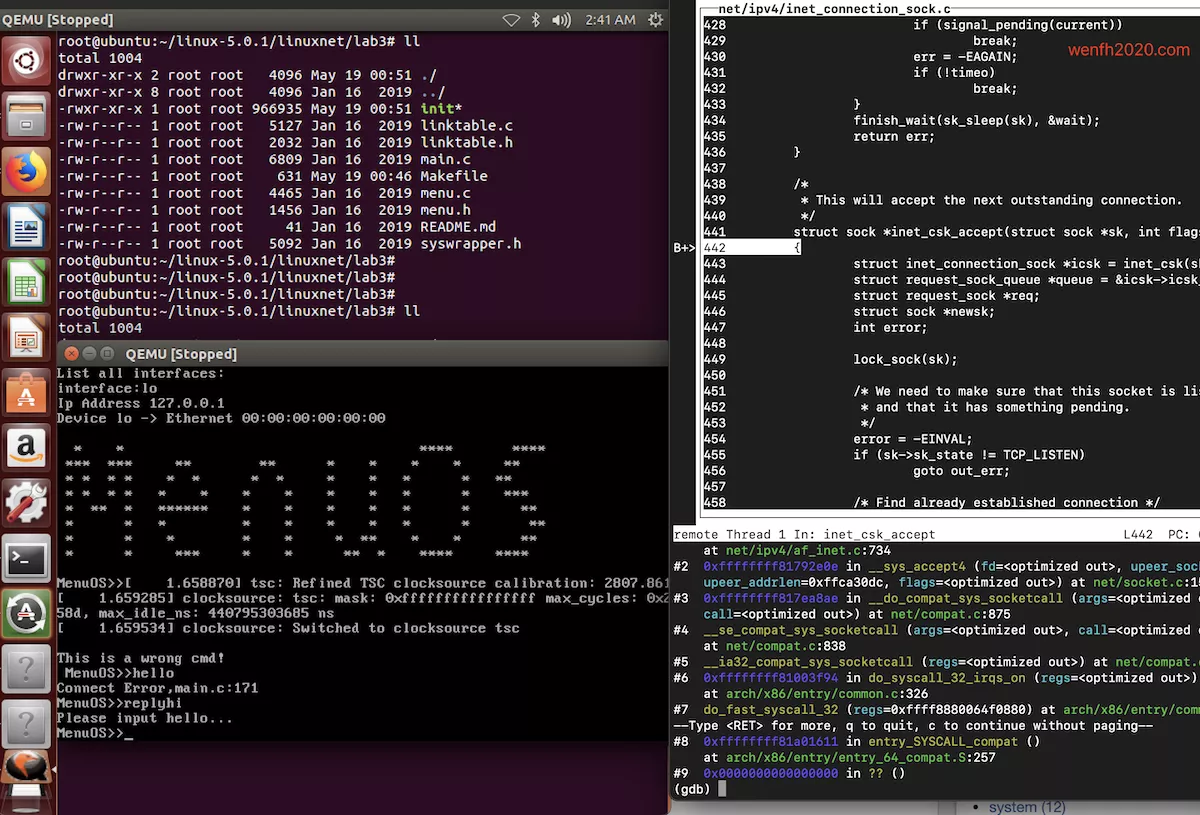Minimize the QEMU [Stopped] window
Image resolution: width=1200 pixels, height=815 pixels.
click(89, 354)
